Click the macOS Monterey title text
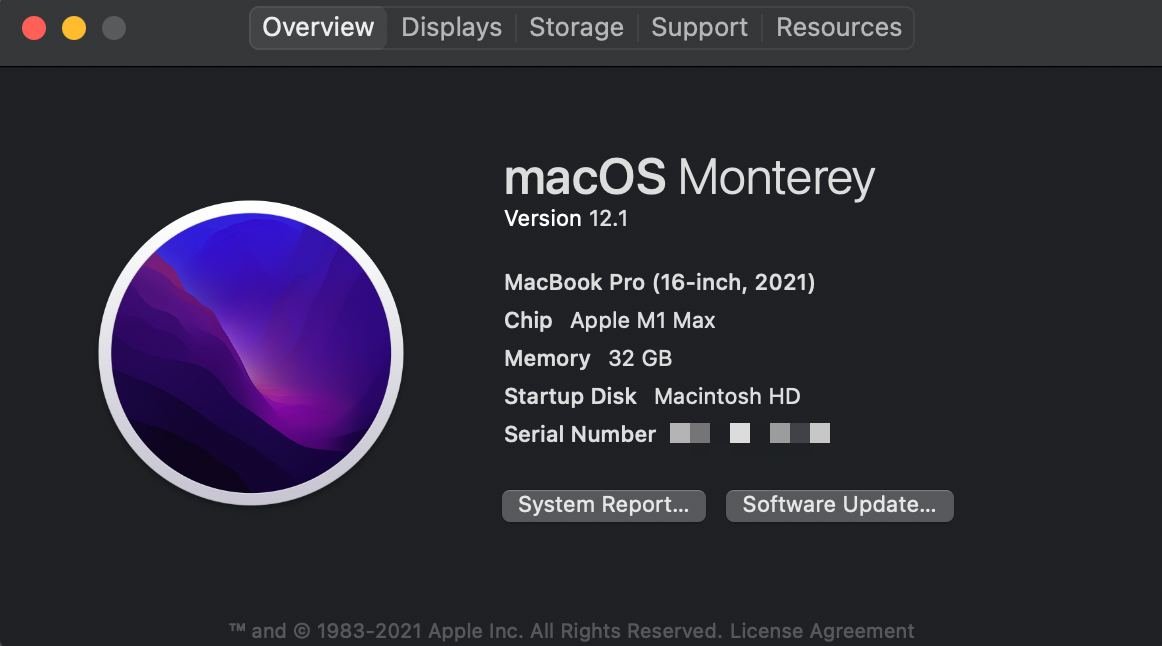 689,178
